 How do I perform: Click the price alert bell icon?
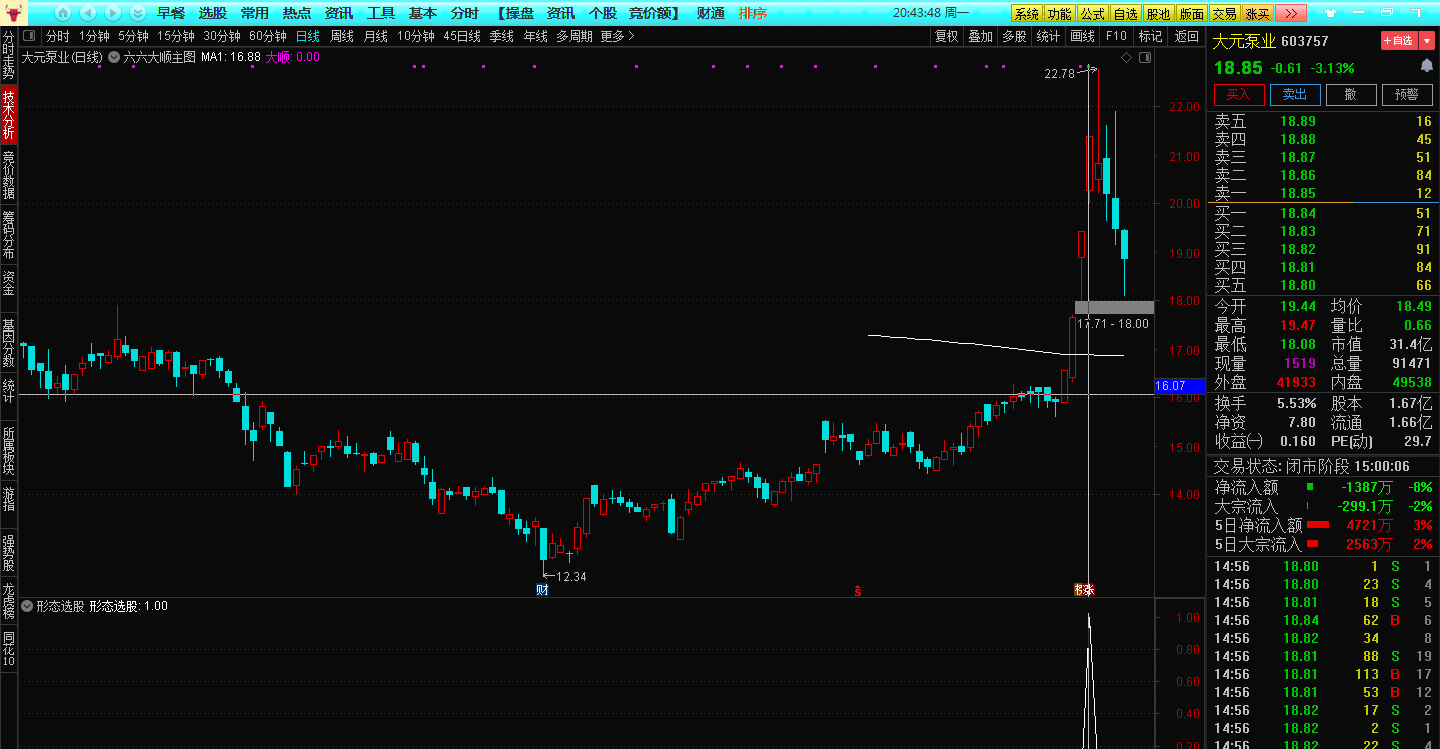click(x=1426, y=67)
